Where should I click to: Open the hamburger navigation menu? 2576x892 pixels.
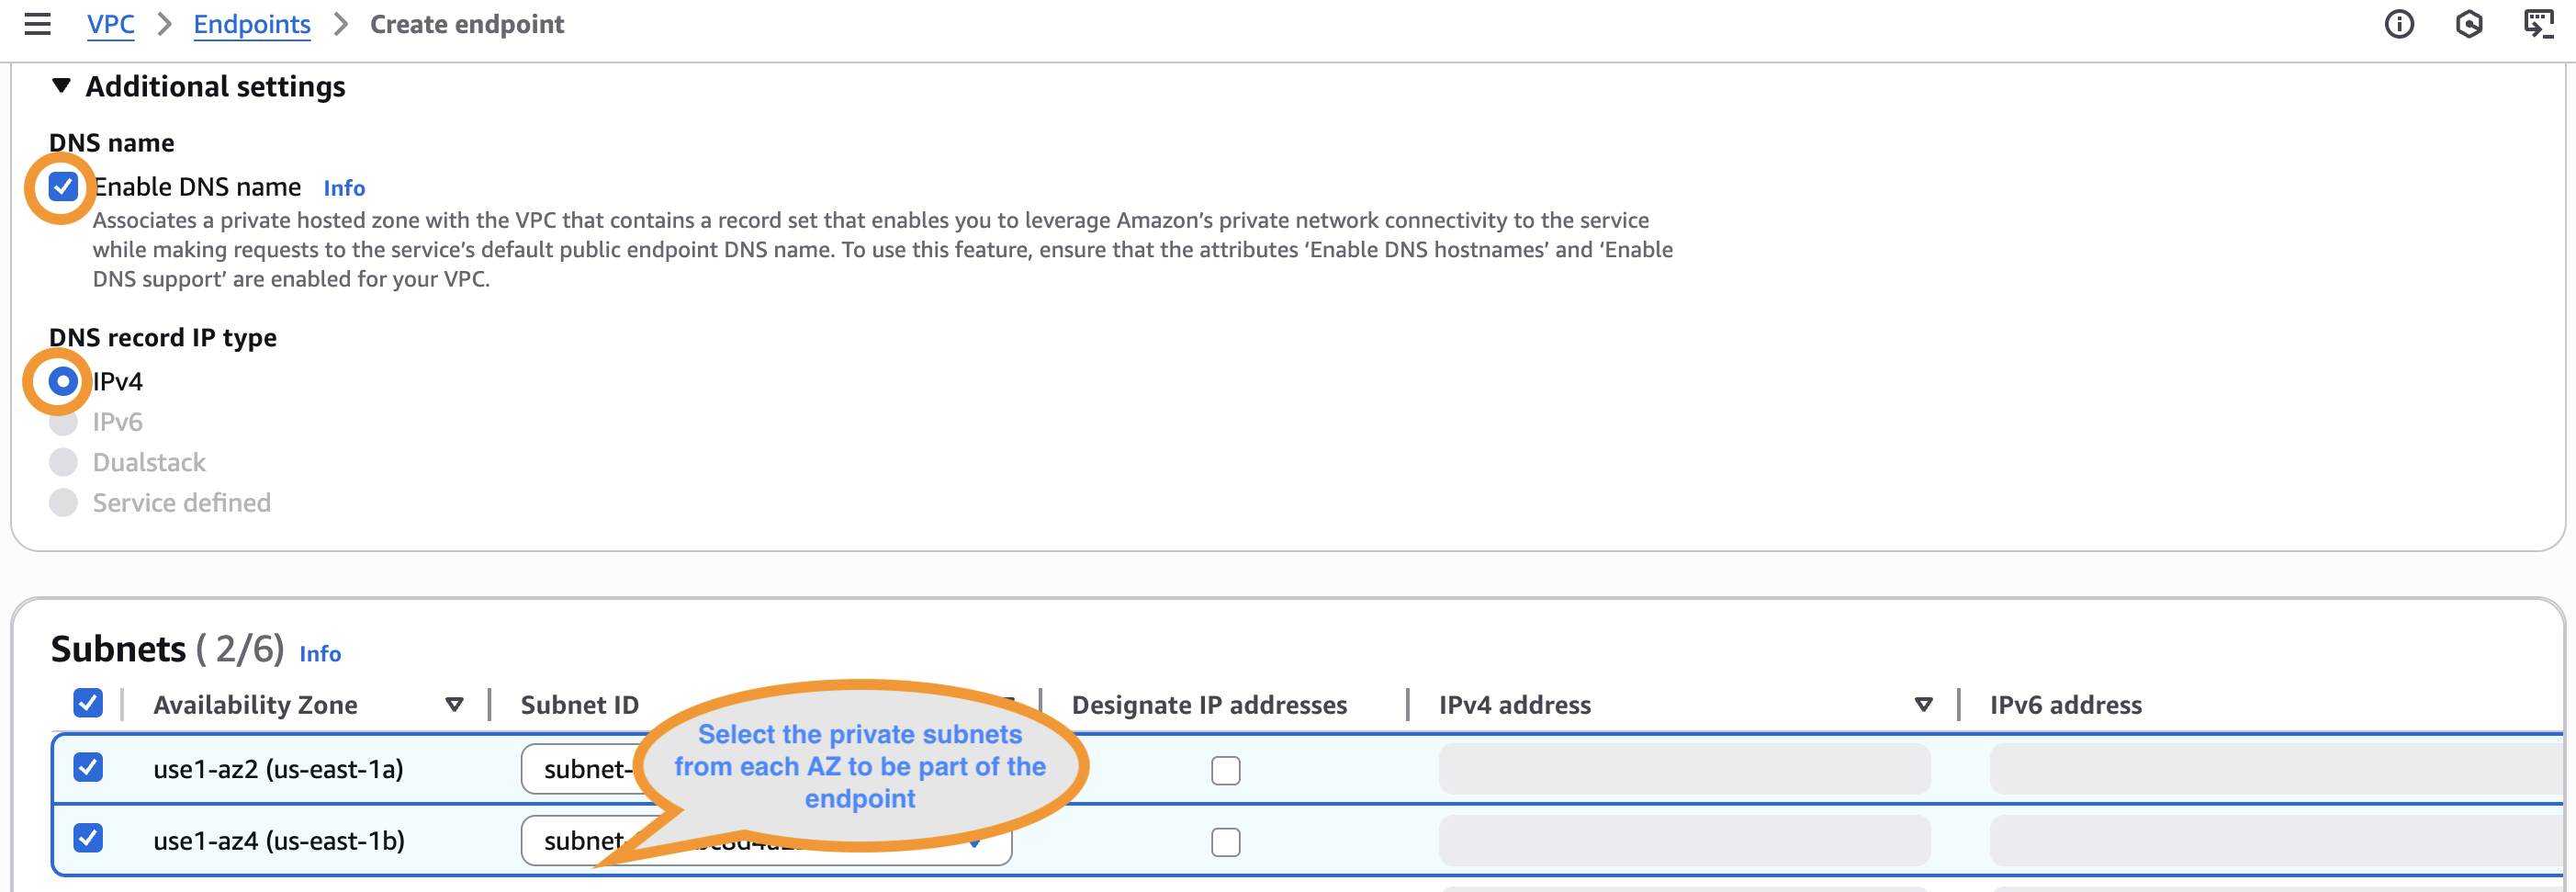(37, 24)
